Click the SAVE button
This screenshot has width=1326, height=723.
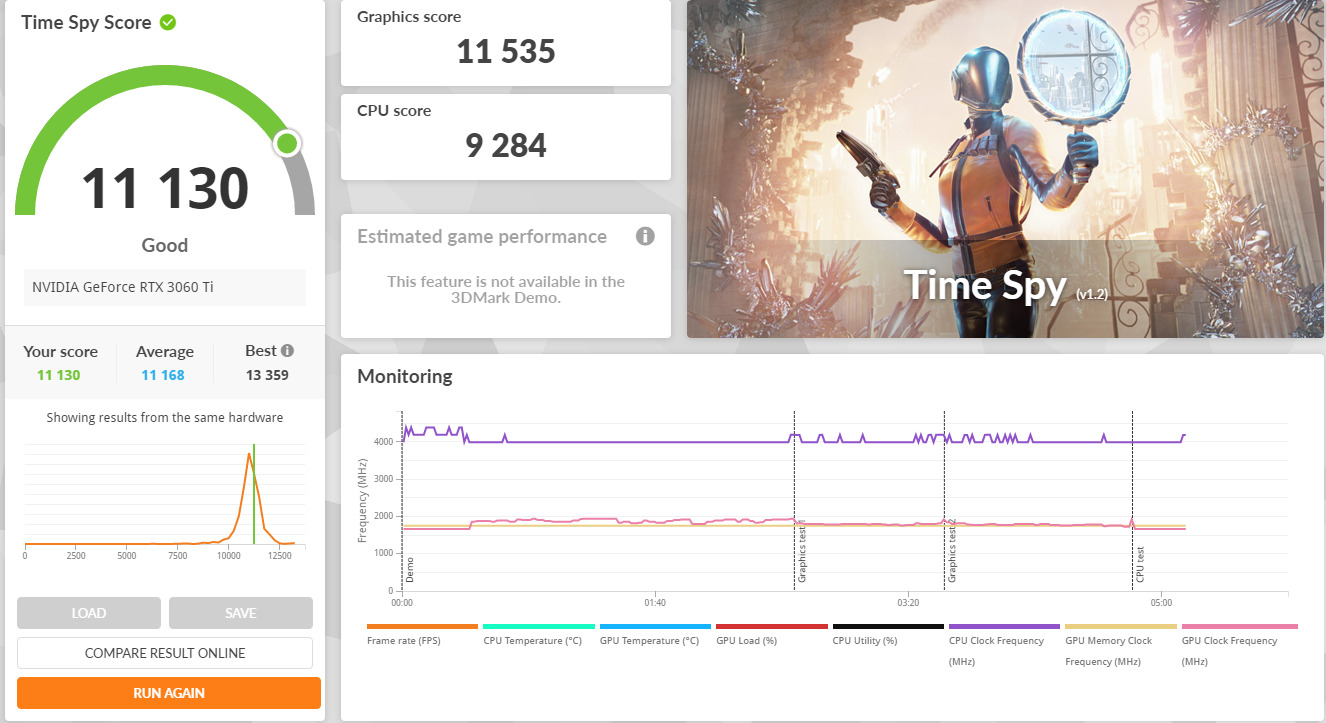tap(241, 613)
